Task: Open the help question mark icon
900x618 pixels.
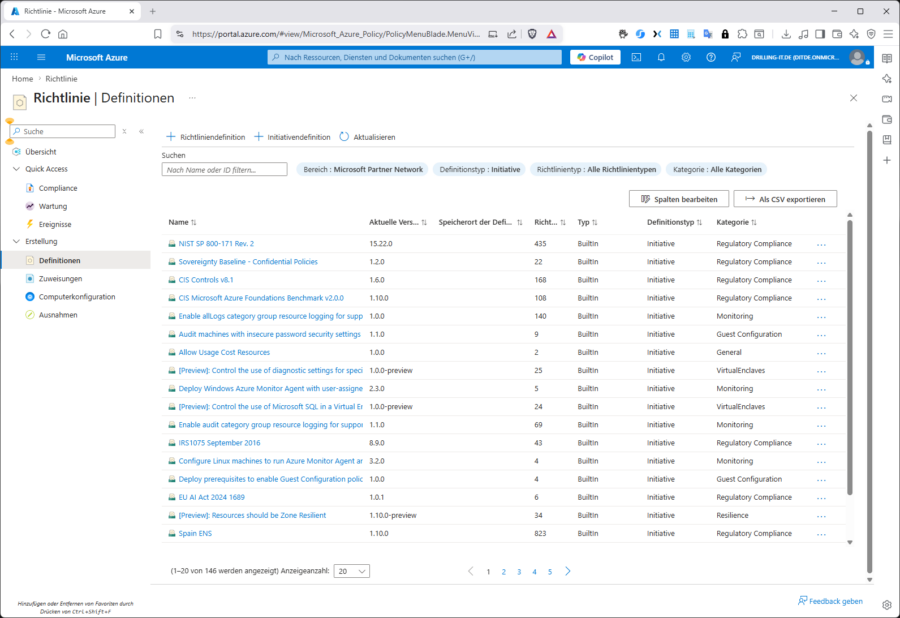Action: [x=711, y=57]
